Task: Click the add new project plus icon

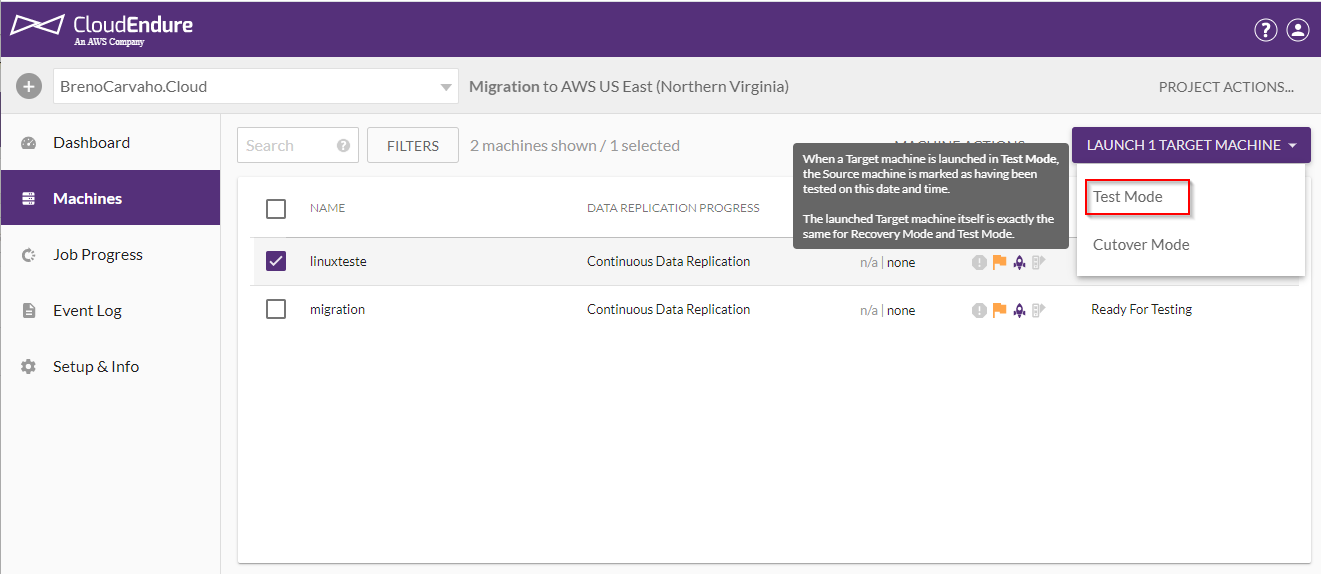Action: [29, 87]
